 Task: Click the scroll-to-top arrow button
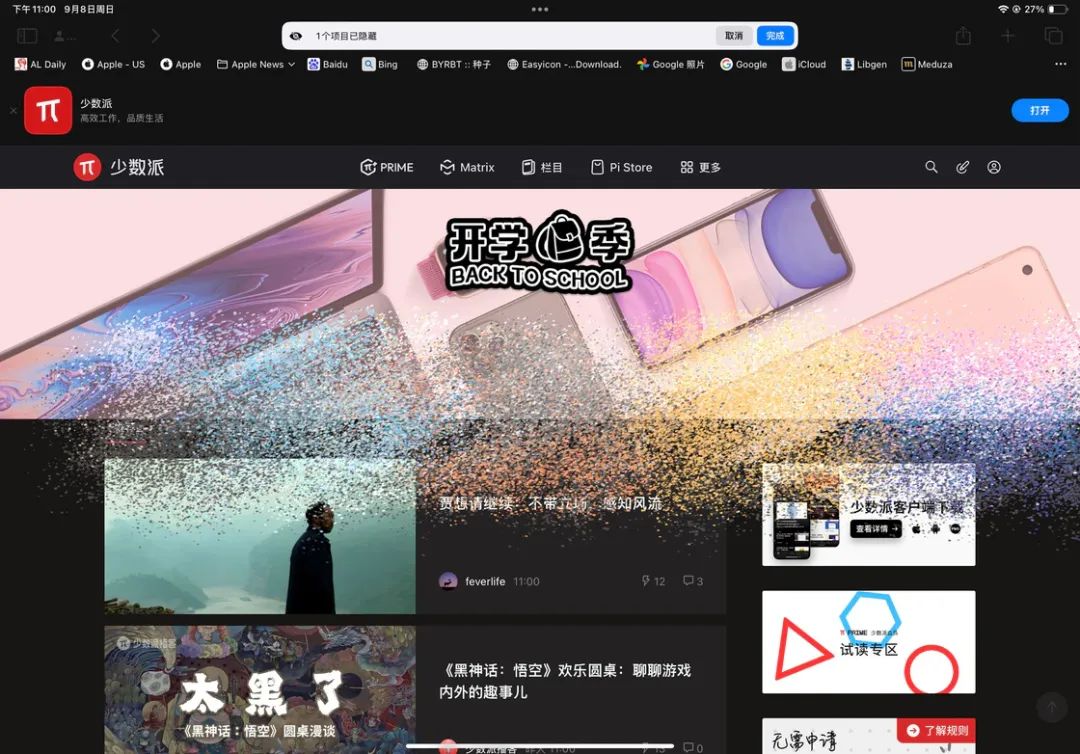(x=1051, y=707)
